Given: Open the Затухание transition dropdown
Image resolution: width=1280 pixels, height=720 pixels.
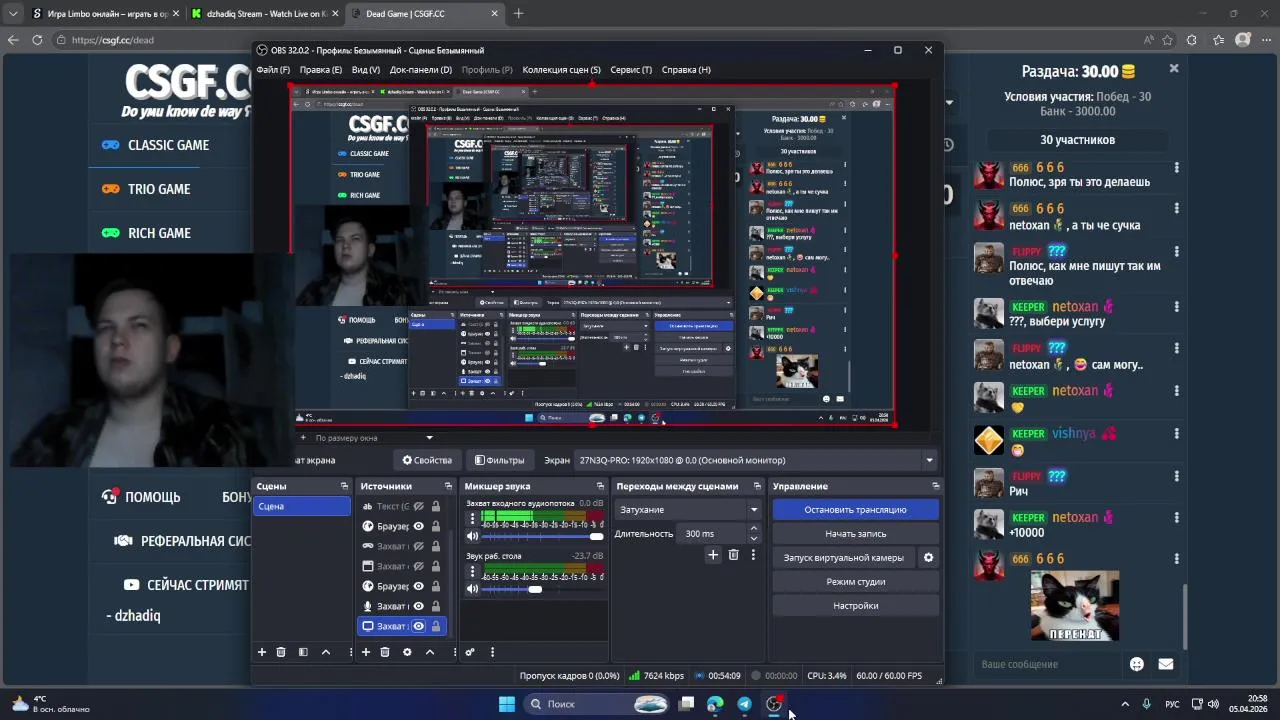Looking at the screenshot, I should point(689,510).
